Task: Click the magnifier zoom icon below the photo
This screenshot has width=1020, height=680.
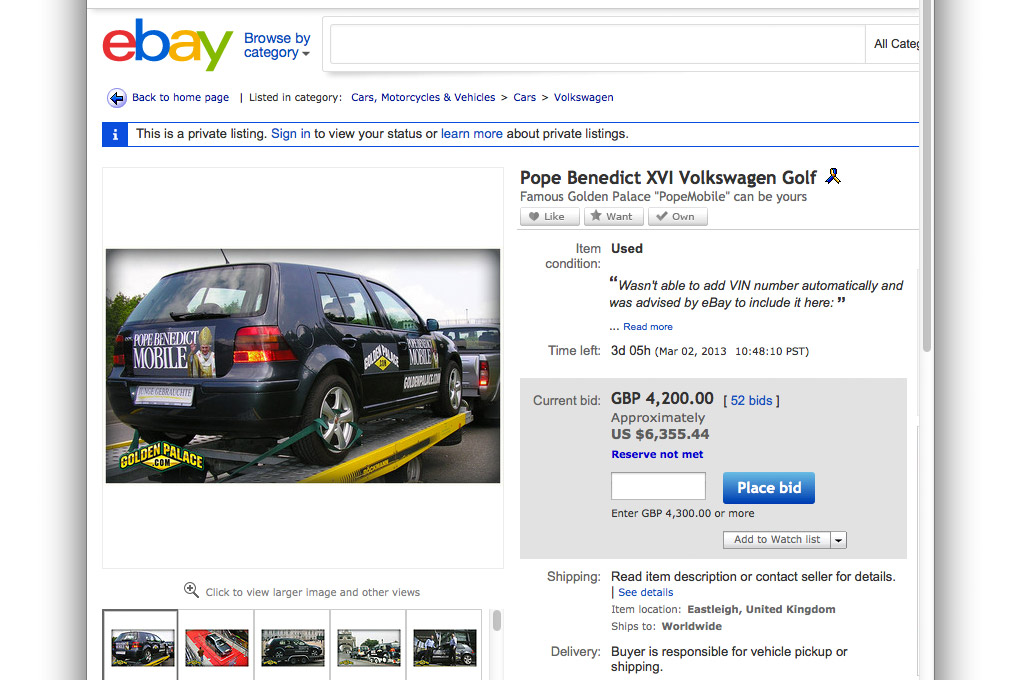Action: 191,590
